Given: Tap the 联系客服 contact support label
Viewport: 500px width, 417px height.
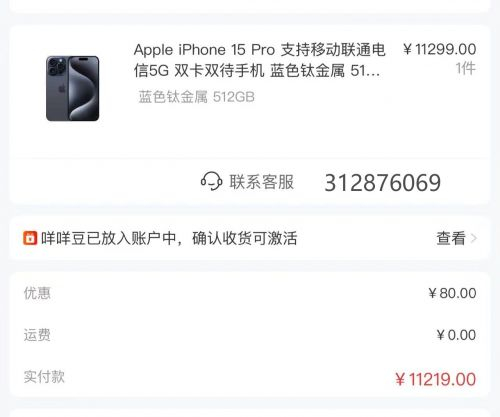Looking at the screenshot, I should tap(261, 182).
